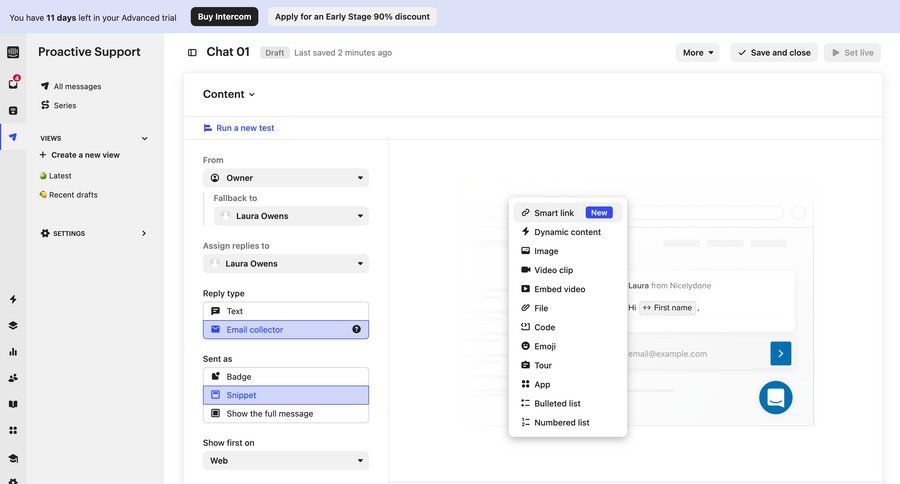
Task: Select Badge under Sent as
Action: [286, 377]
